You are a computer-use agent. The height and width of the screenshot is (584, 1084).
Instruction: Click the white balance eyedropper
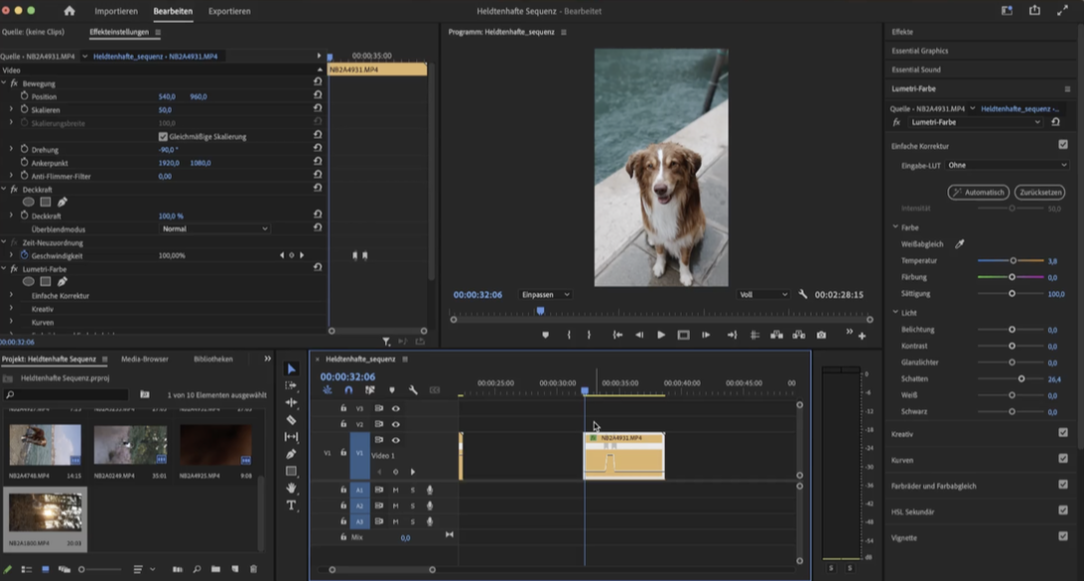pos(960,244)
